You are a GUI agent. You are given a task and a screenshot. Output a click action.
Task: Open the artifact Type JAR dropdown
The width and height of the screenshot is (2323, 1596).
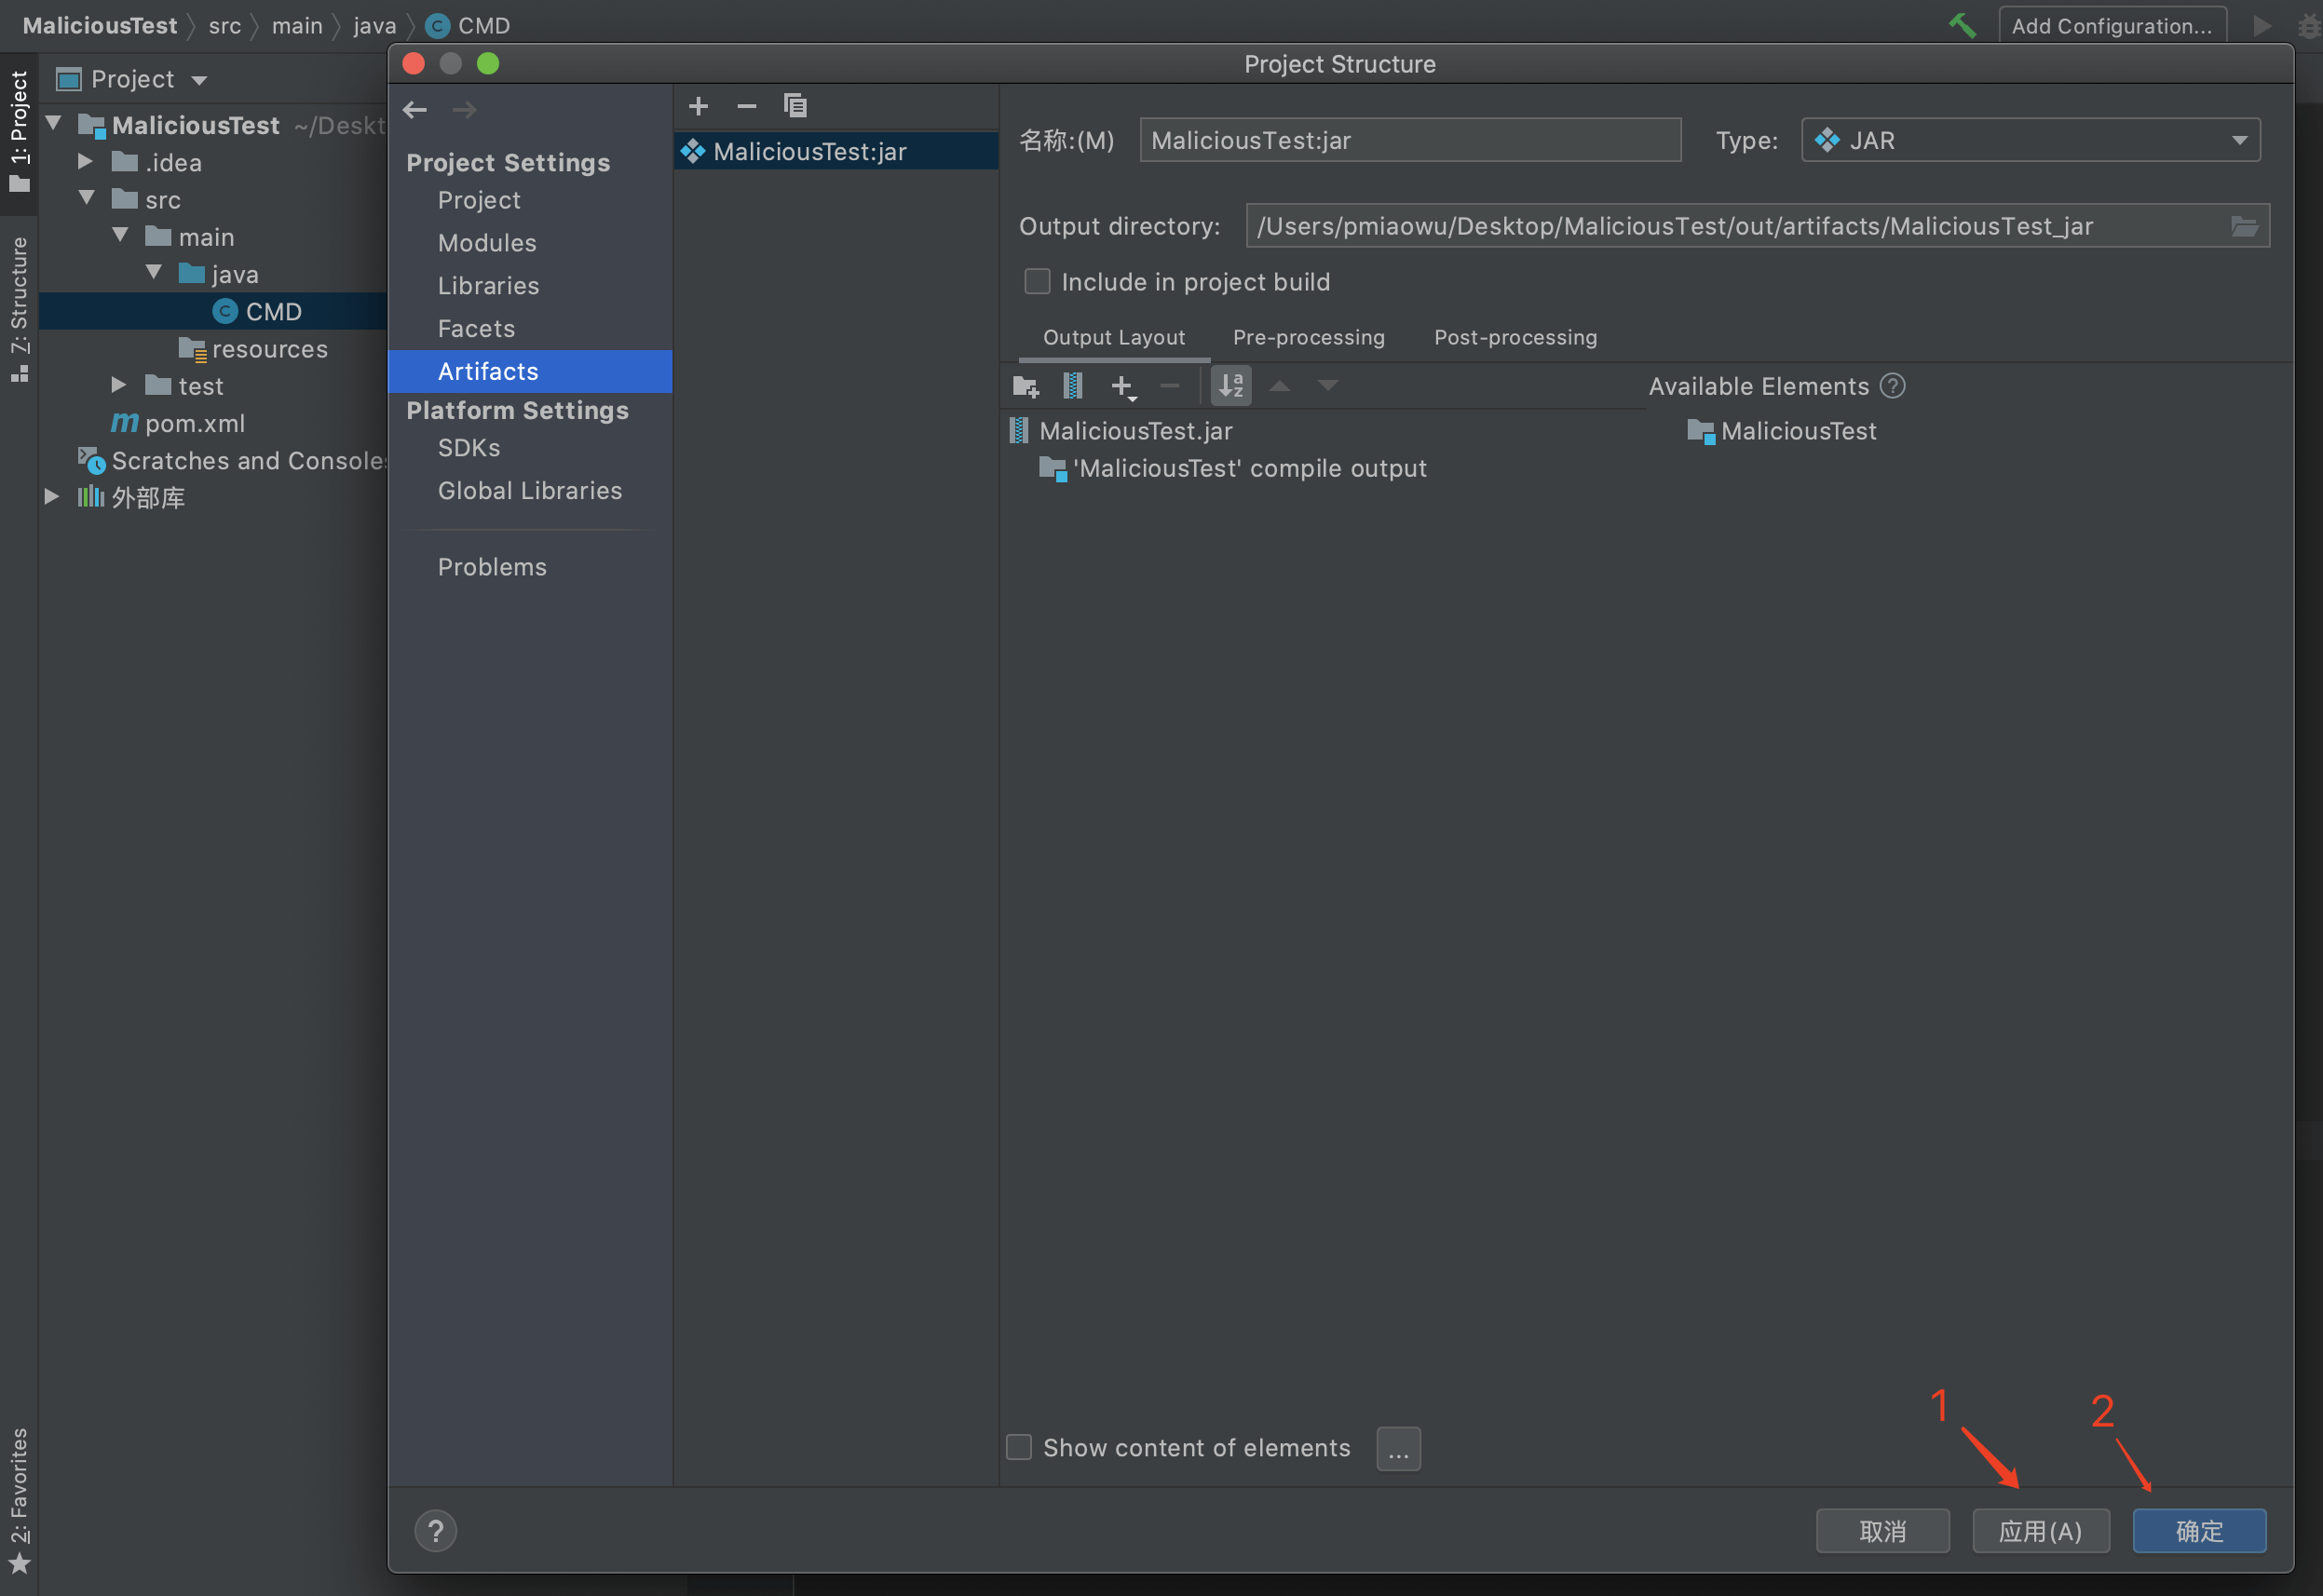(x=2030, y=140)
